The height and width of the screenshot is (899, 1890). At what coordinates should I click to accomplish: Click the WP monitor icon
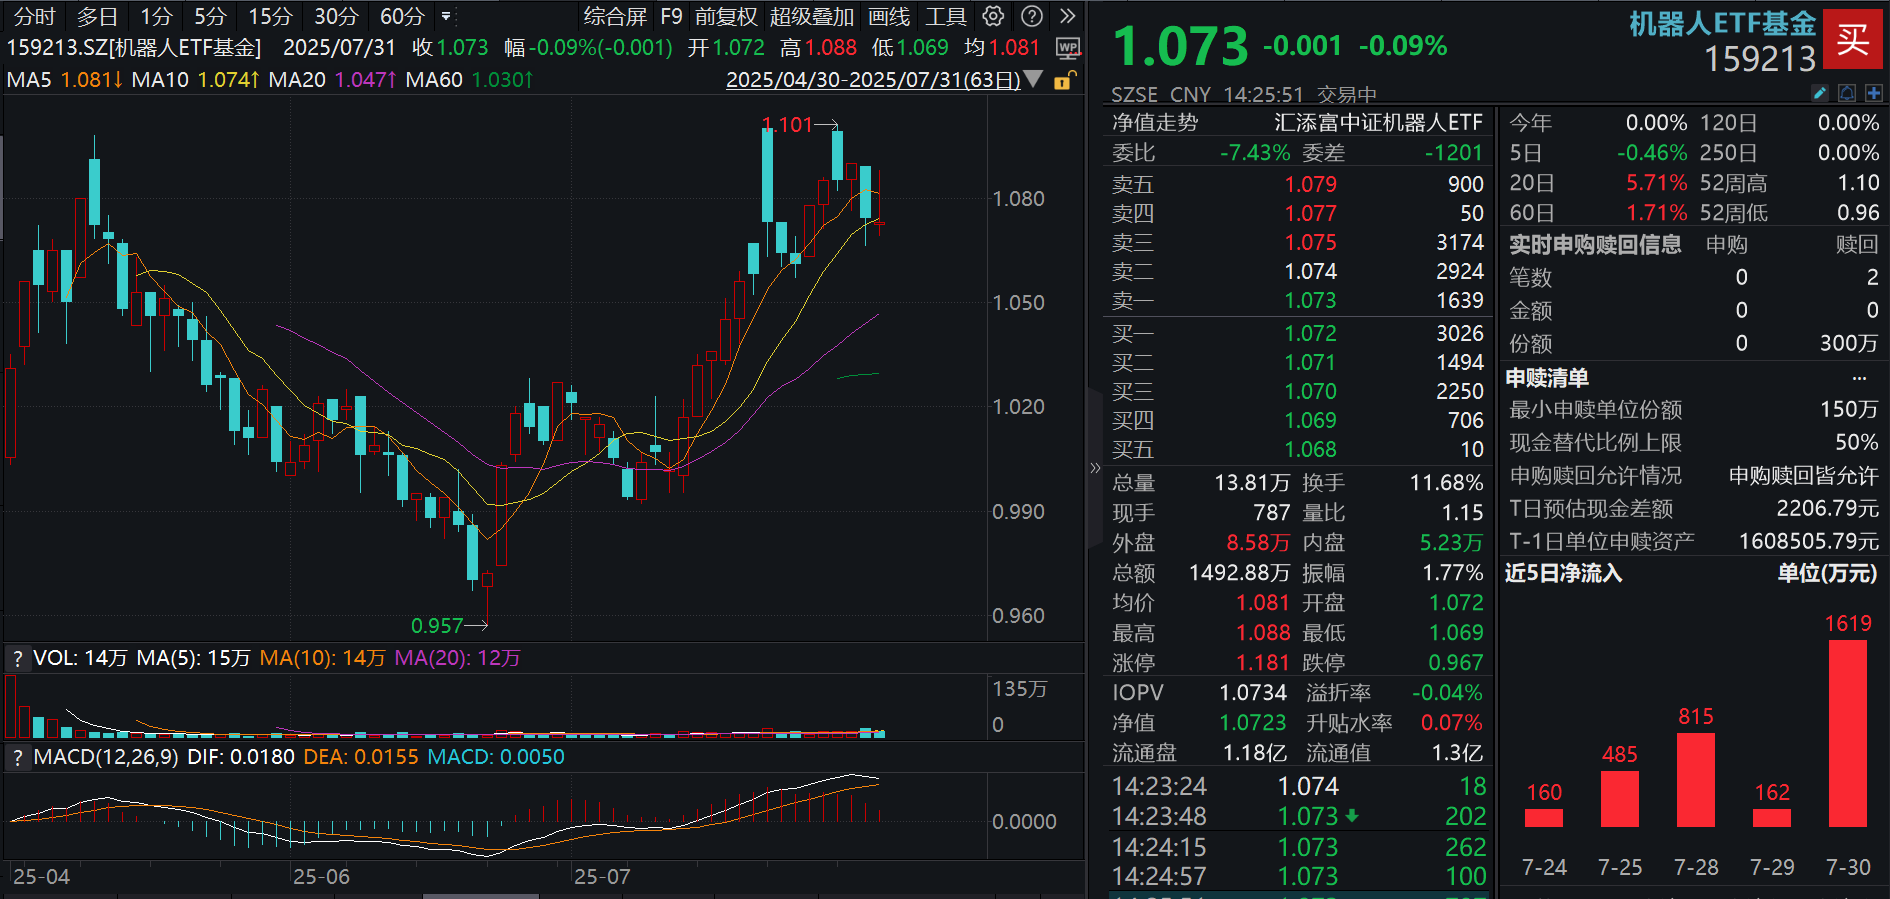(1068, 48)
